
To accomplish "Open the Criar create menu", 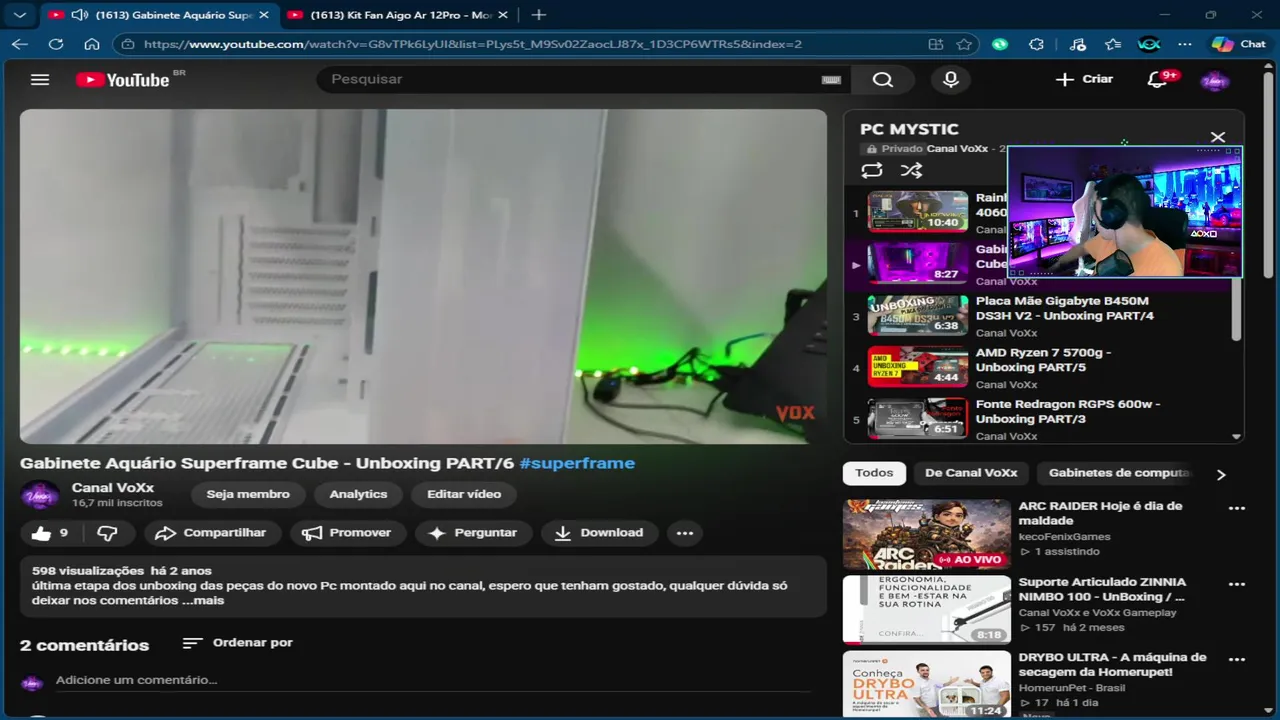I will click(1085, 79).
